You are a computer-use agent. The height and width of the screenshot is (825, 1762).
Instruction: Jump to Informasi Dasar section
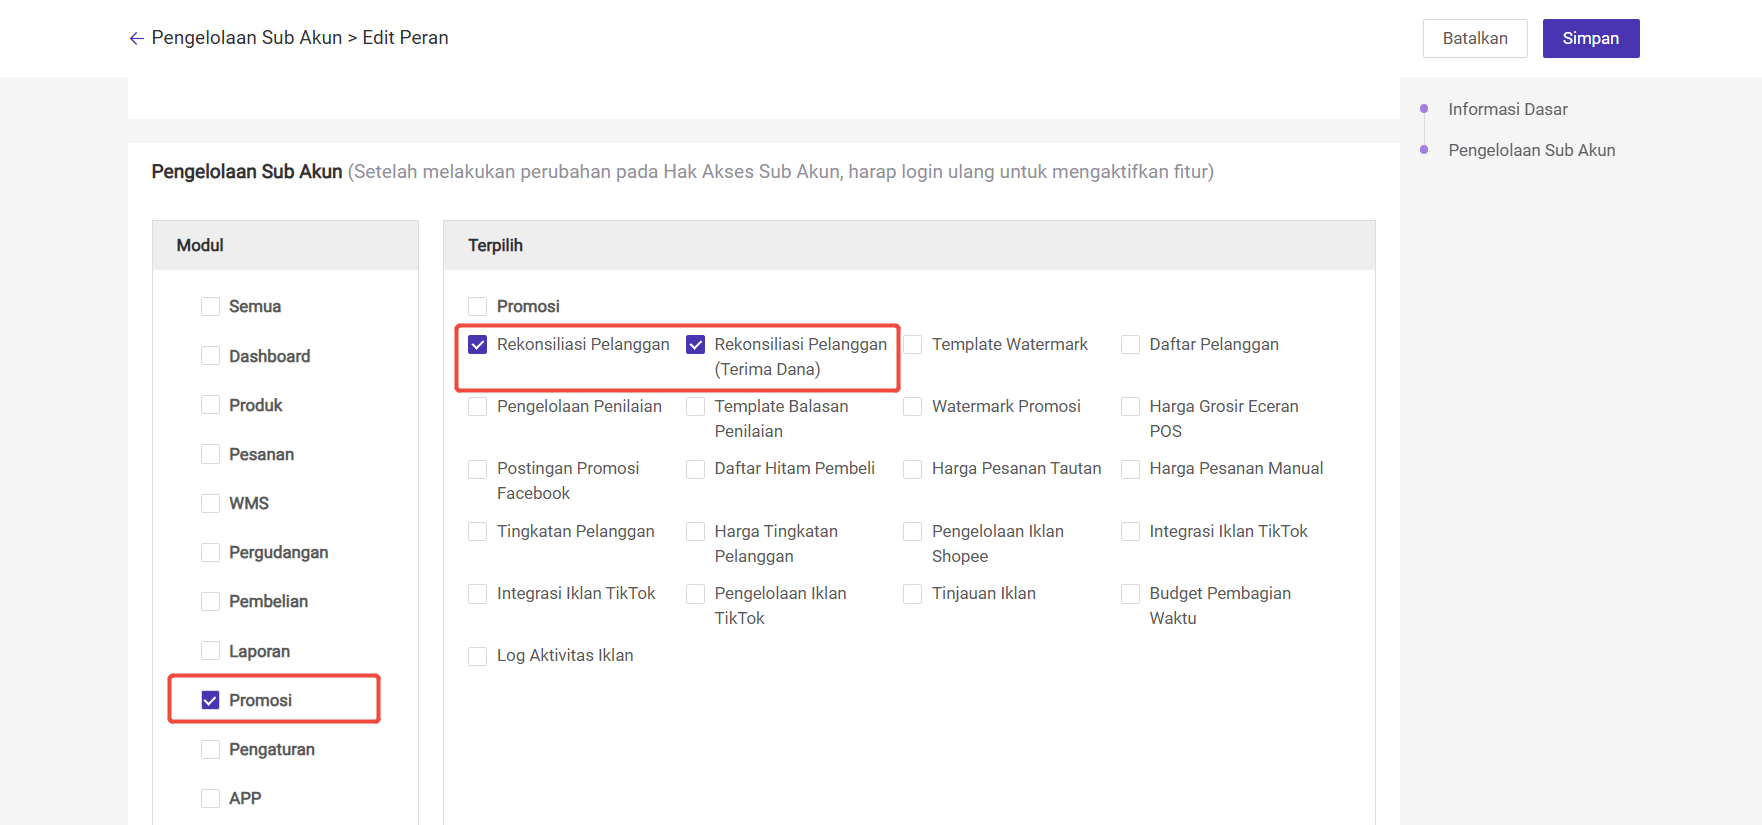coord(1507,109)
